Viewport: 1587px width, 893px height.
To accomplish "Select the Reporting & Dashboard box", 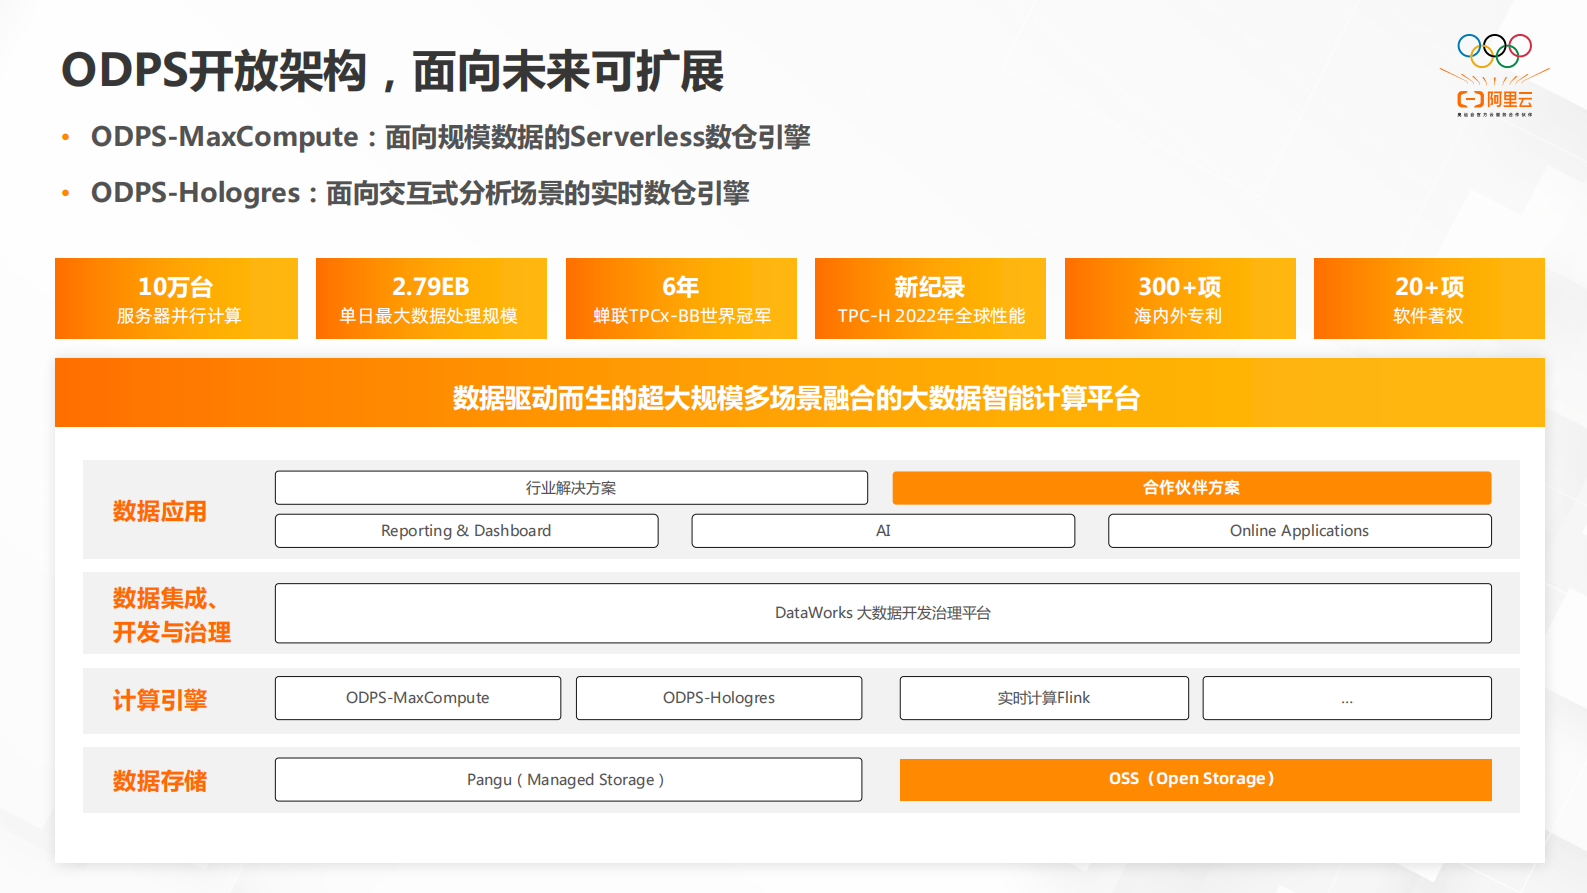I will 466,531.
